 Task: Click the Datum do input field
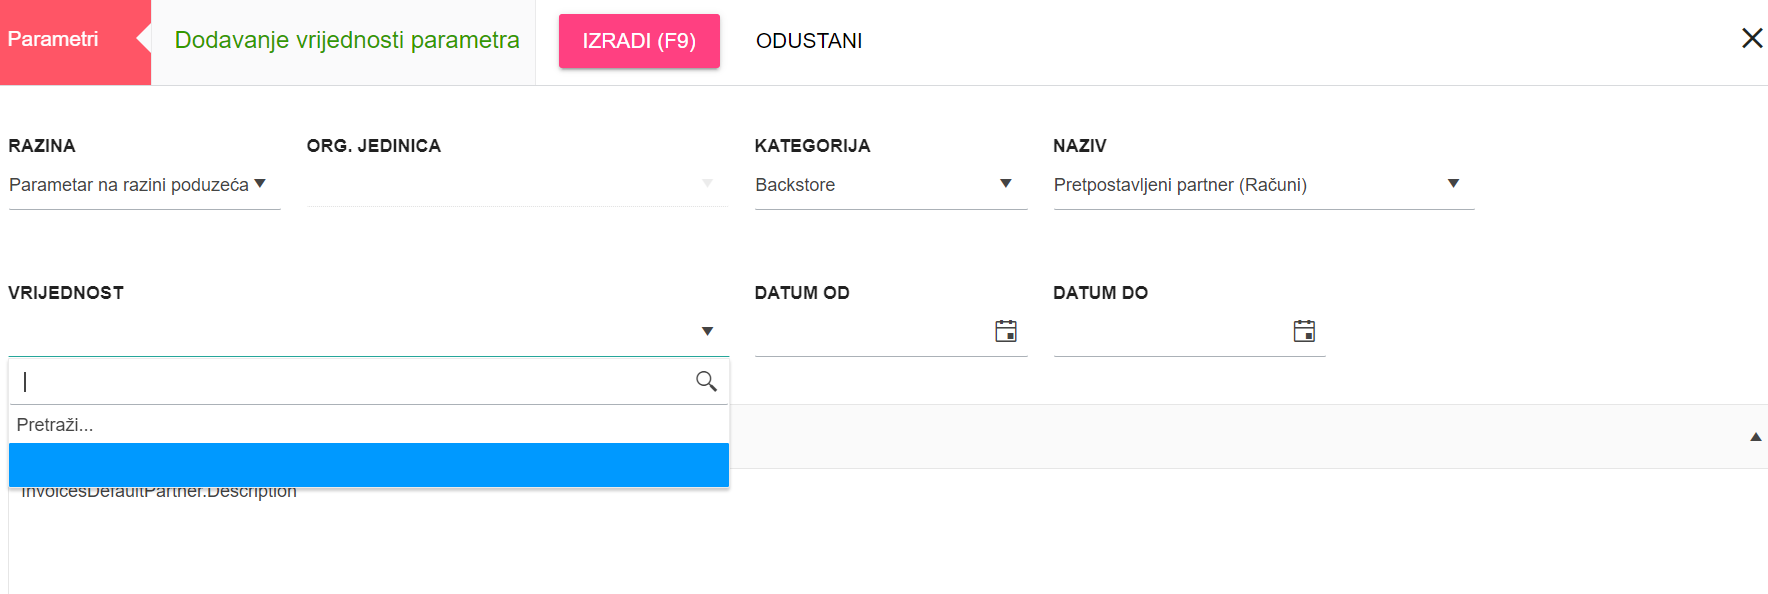click(1168, 332)
